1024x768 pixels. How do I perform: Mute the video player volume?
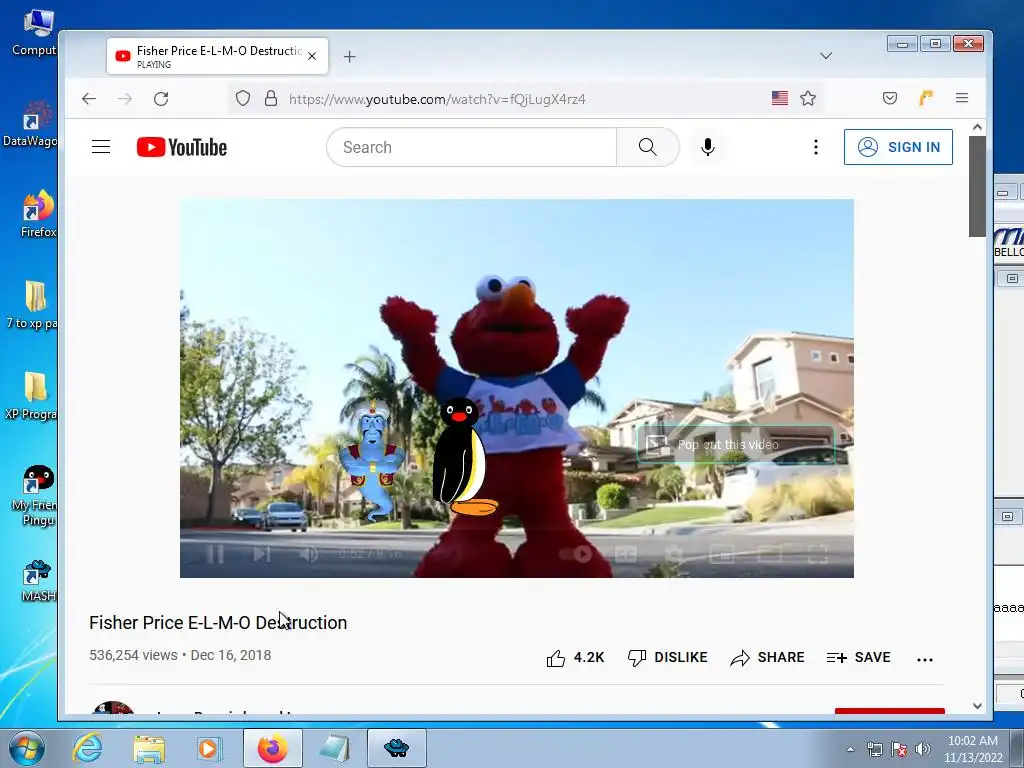[x=309, y=554]
